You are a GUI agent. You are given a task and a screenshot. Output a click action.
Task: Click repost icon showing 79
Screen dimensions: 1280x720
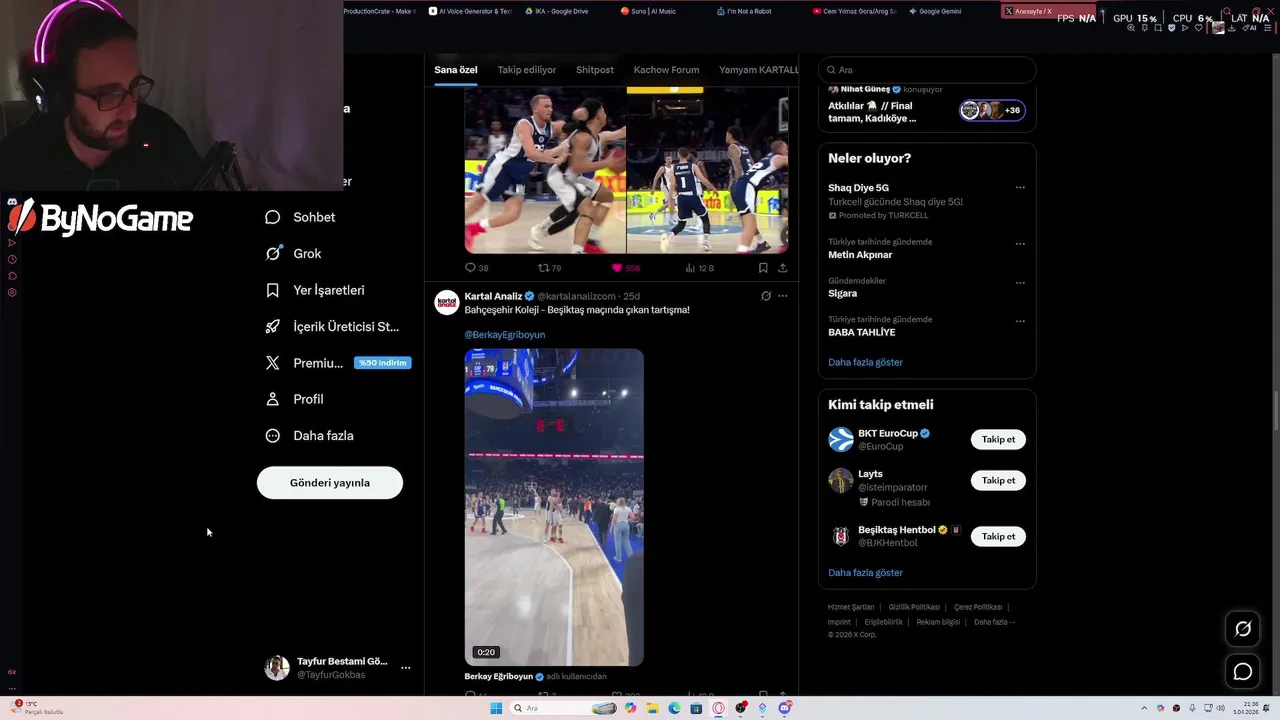(544, 268)
